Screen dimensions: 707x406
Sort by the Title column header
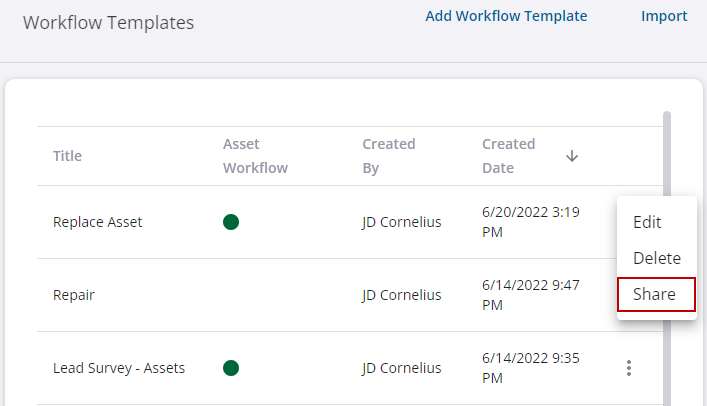pyautogui.click(x=68, y=156)
